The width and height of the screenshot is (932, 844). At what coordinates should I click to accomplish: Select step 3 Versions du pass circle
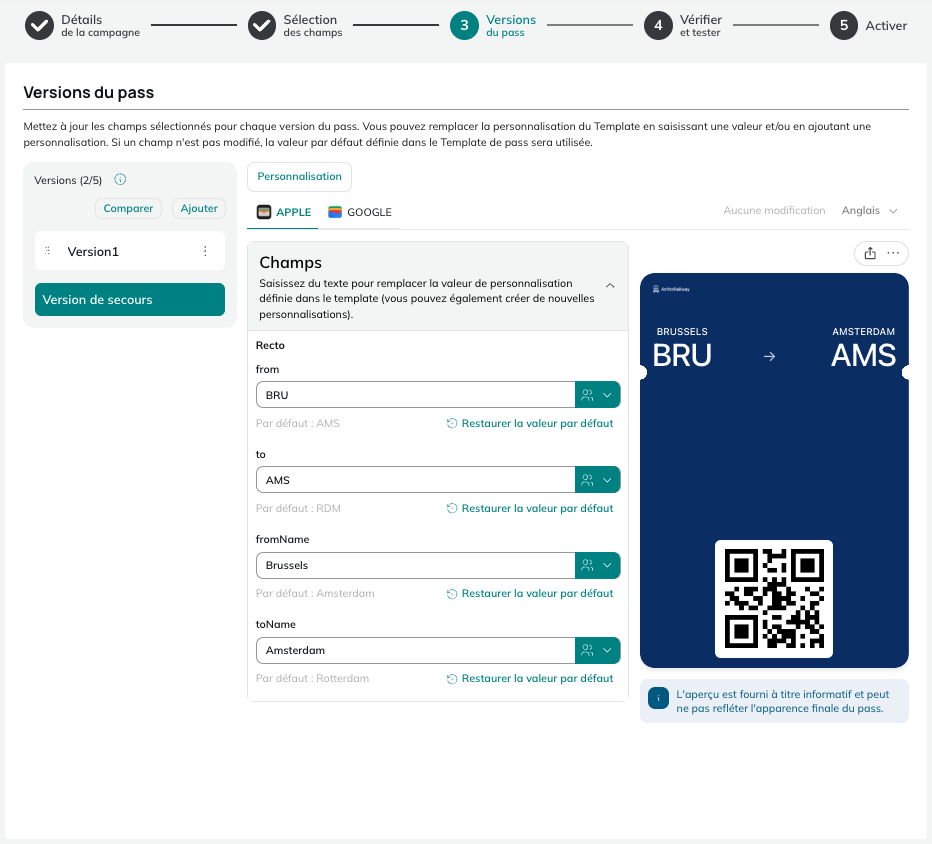pos(464,26)
